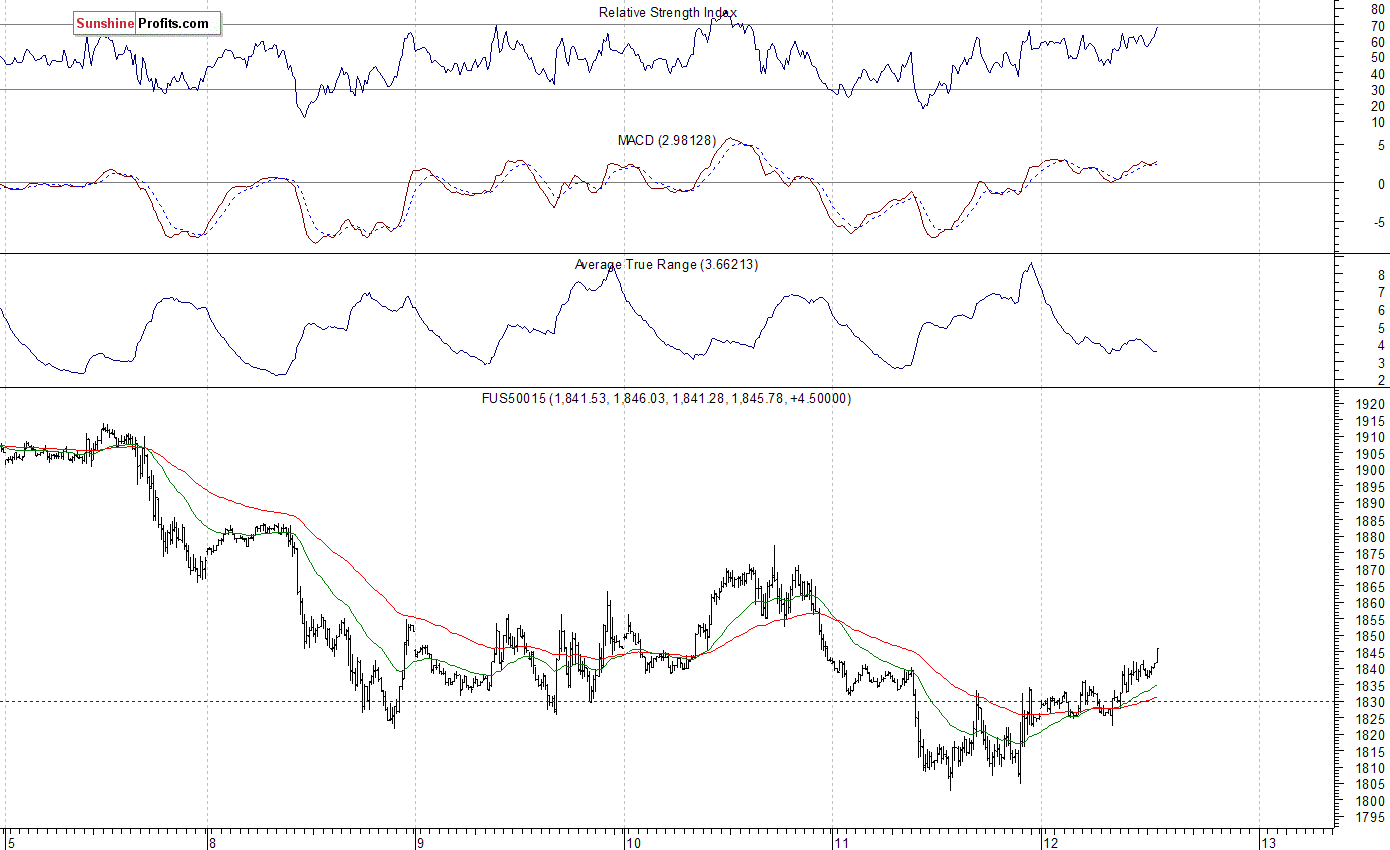Click the MACD scale value 0
1390x850 pixels.
[1381, 184]
